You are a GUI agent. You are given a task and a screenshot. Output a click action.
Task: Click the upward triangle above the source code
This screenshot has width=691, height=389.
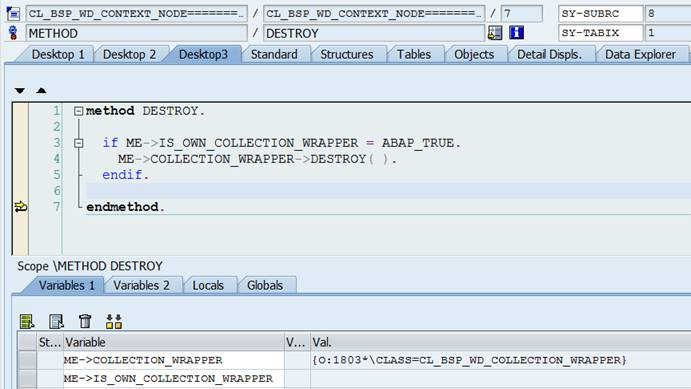[41, 90]
